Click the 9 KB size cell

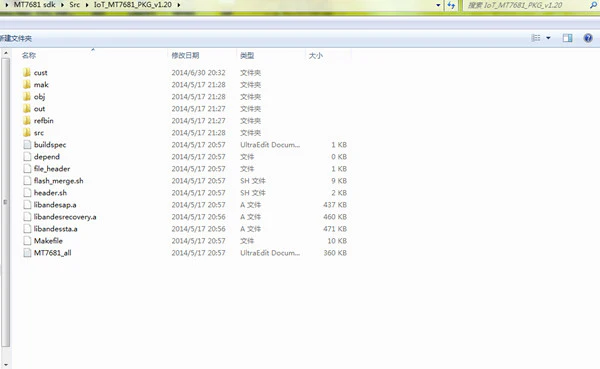tap(339, 181)
